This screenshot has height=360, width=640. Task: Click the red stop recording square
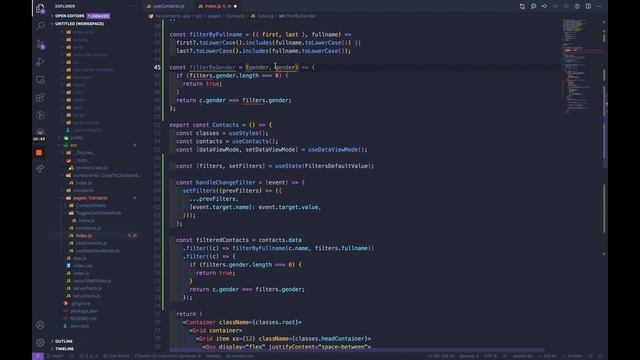(x=39, y=153)
